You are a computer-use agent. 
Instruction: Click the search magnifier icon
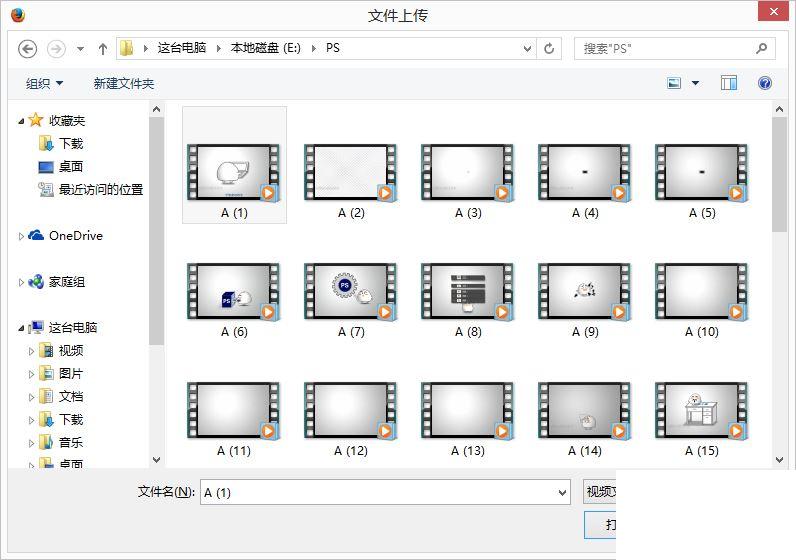coord(762,48)
